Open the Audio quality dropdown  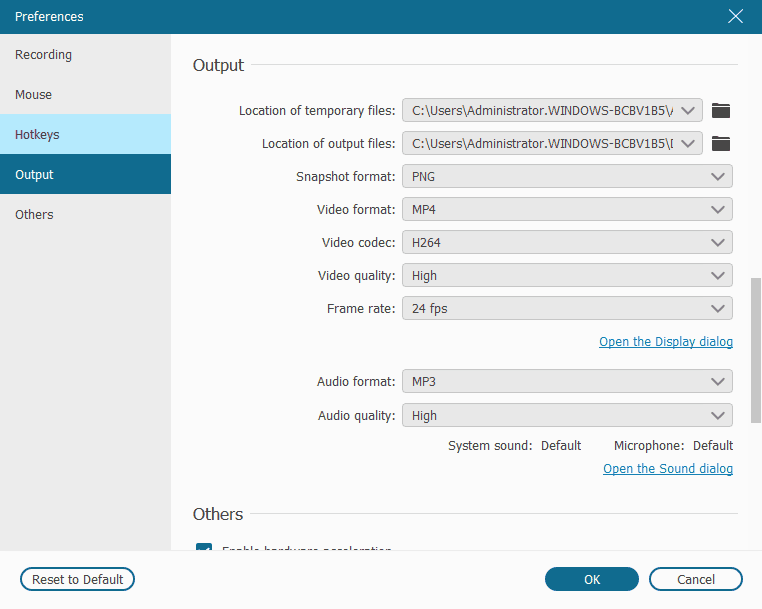567,416
